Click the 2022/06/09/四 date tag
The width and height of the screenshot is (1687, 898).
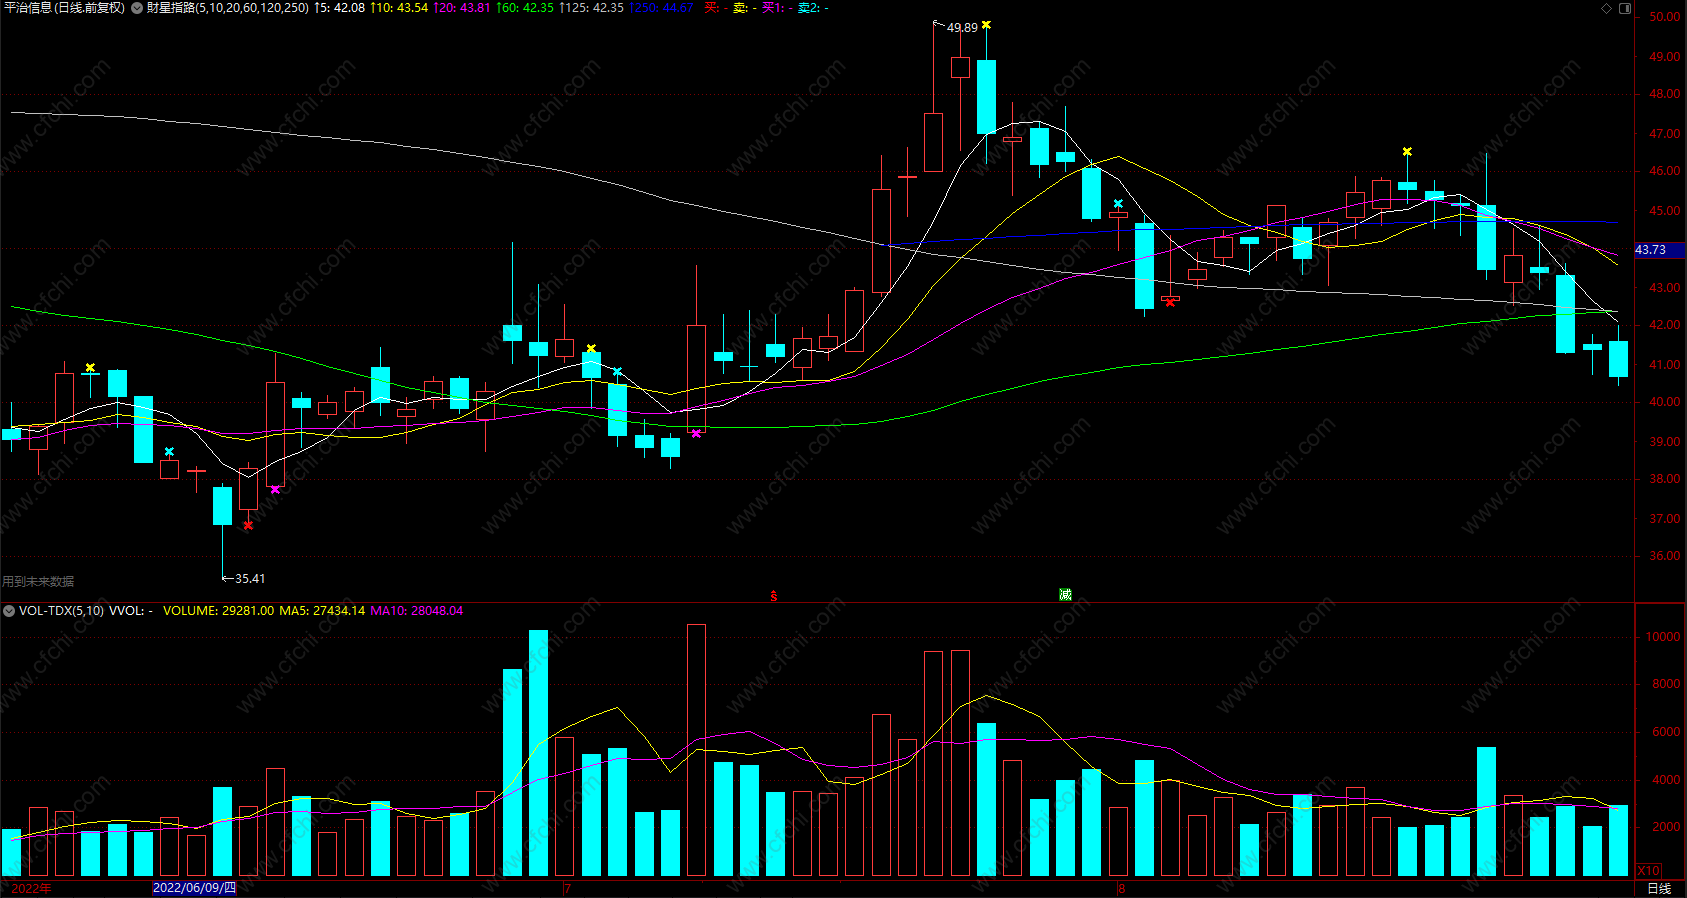point(194,888)
